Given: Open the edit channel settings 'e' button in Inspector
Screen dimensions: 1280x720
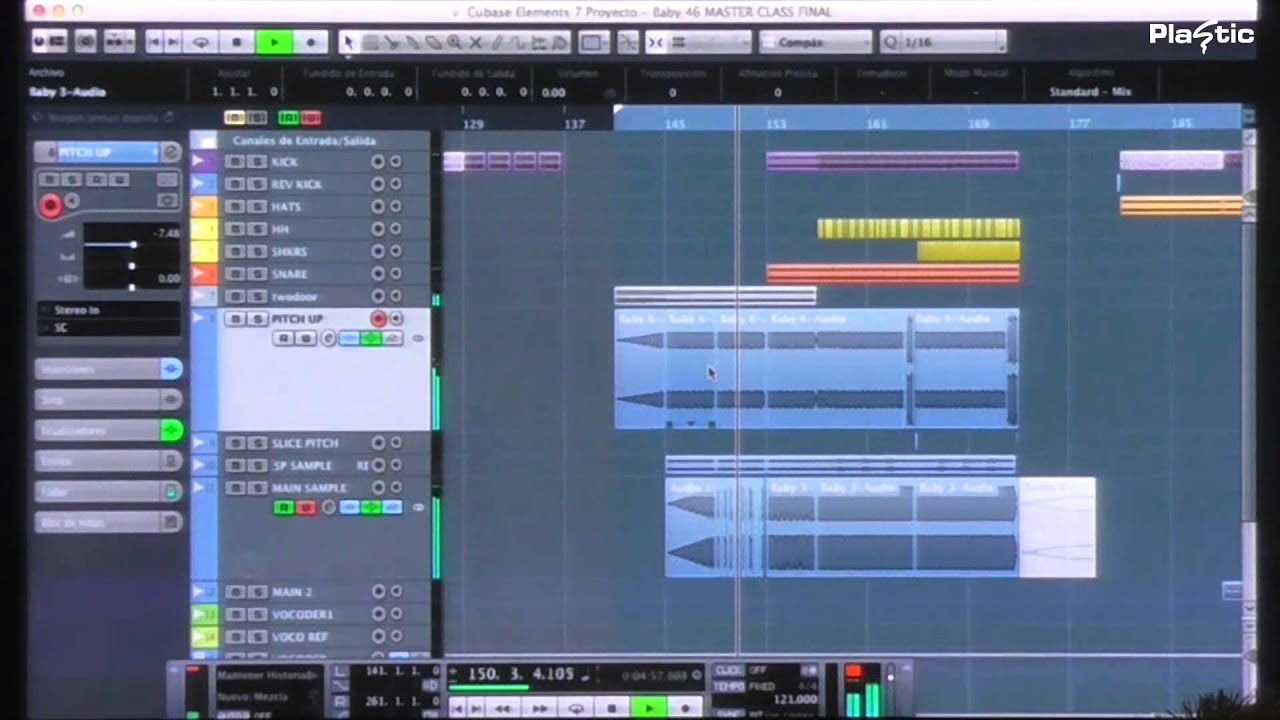Looking at the screenshot, I should click(171, 152).
